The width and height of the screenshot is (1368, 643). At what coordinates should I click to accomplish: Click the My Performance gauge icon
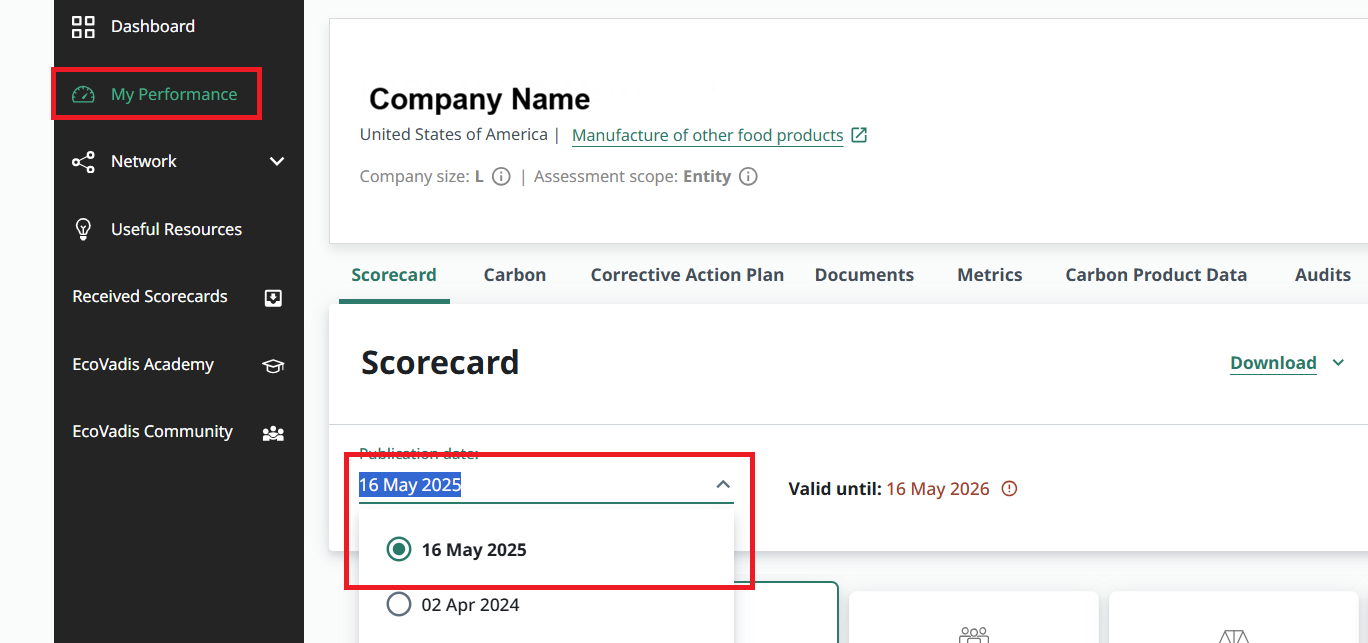[x=83, y=95]
